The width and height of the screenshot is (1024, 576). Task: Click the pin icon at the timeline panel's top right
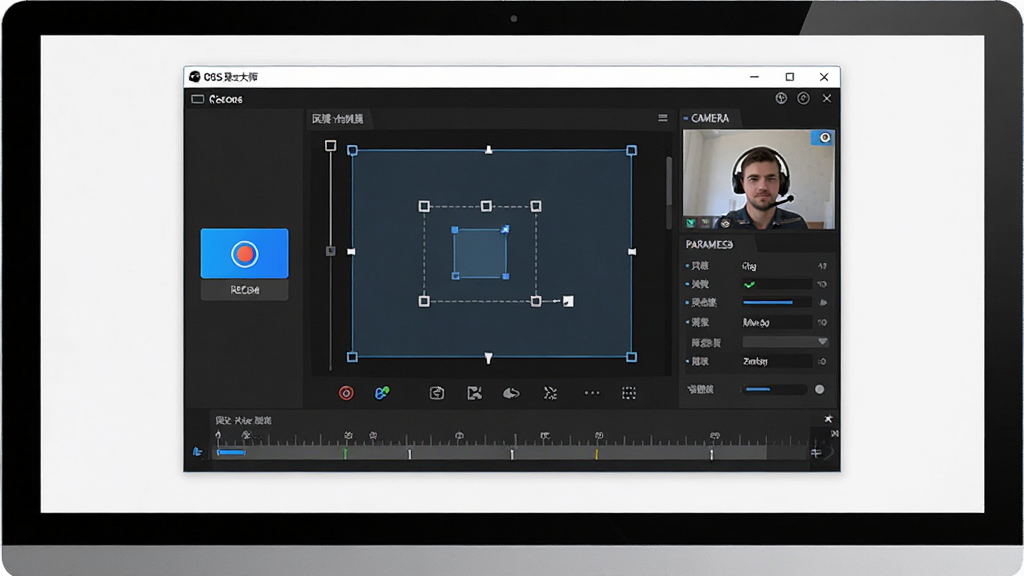point(828,419)
